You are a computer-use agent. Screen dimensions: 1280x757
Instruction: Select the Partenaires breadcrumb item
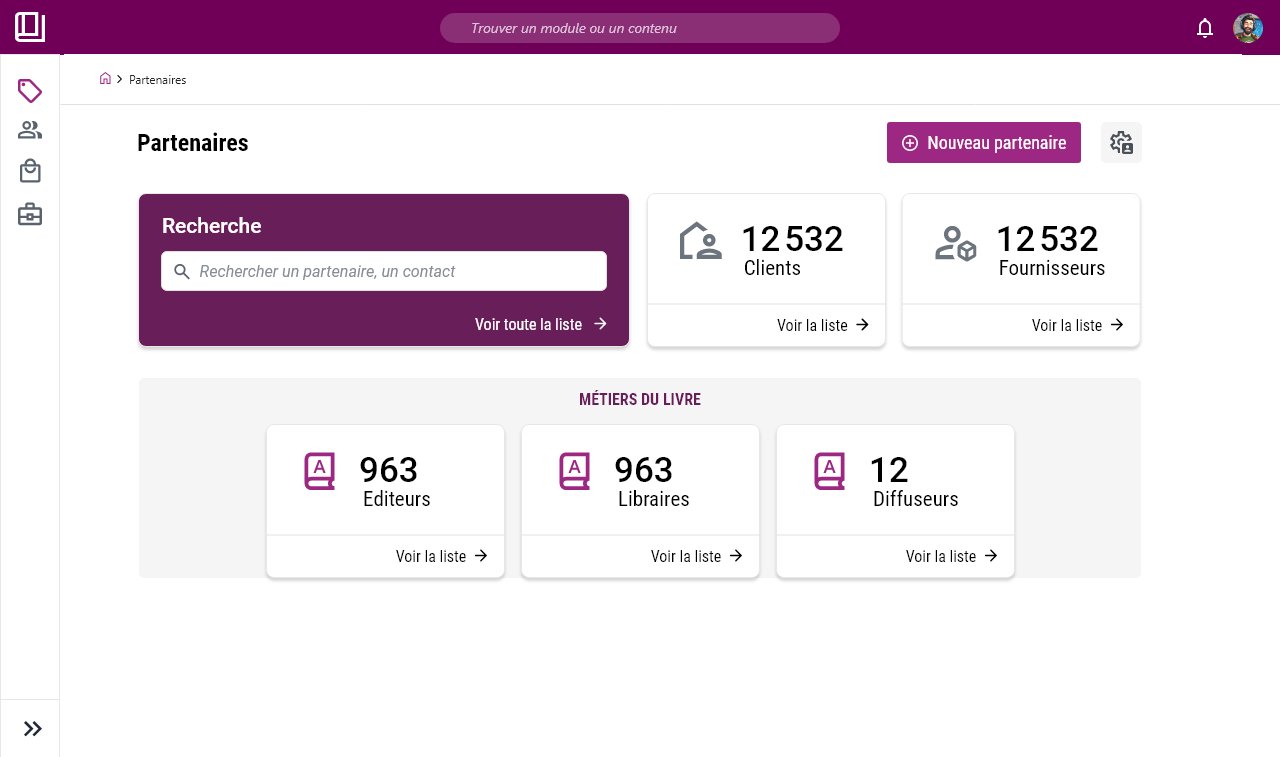157,79
